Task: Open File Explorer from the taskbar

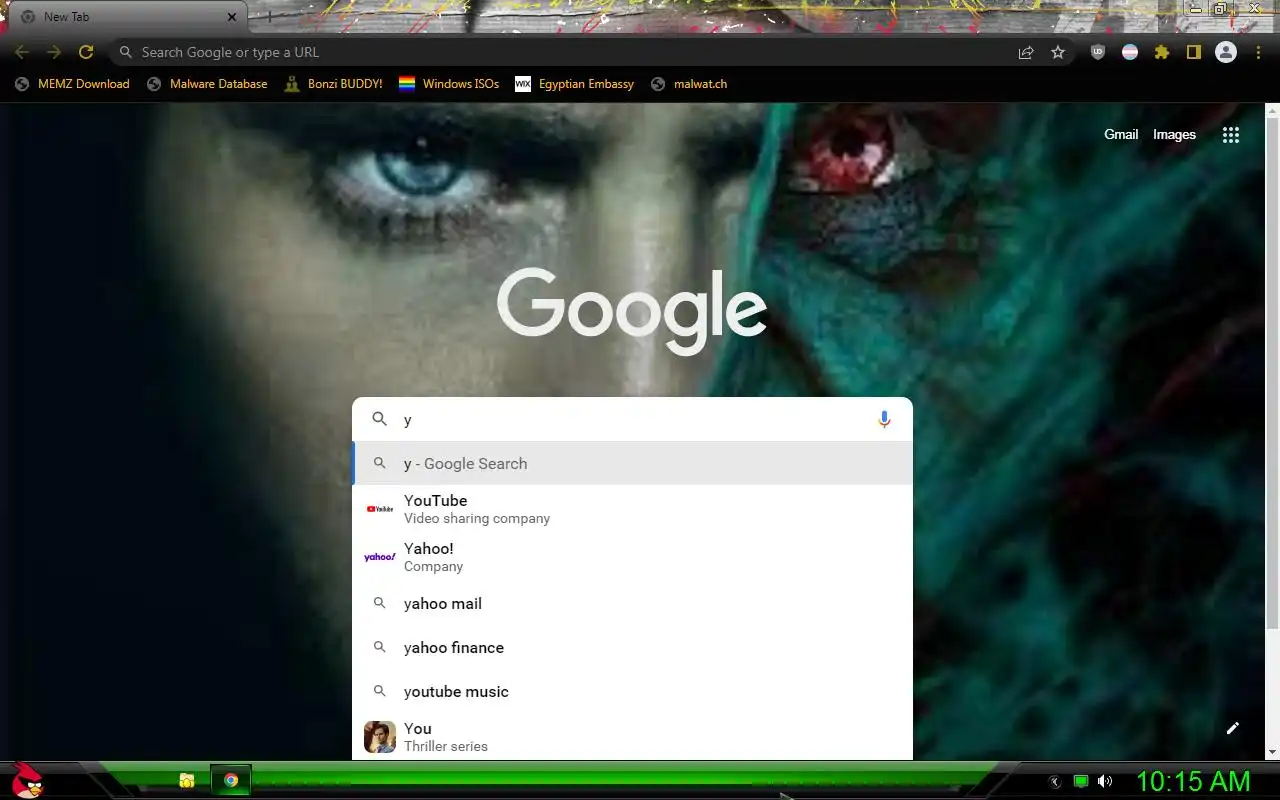Action: 187,781
